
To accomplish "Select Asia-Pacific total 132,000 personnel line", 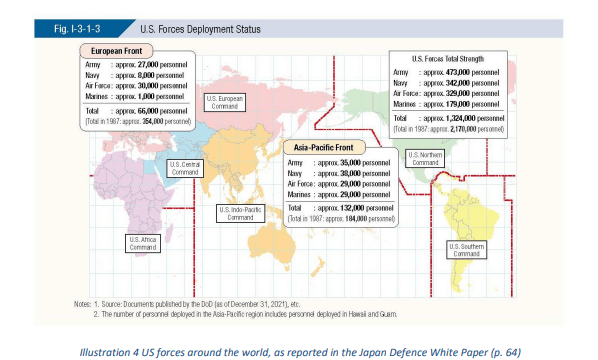I will (340, 208).
